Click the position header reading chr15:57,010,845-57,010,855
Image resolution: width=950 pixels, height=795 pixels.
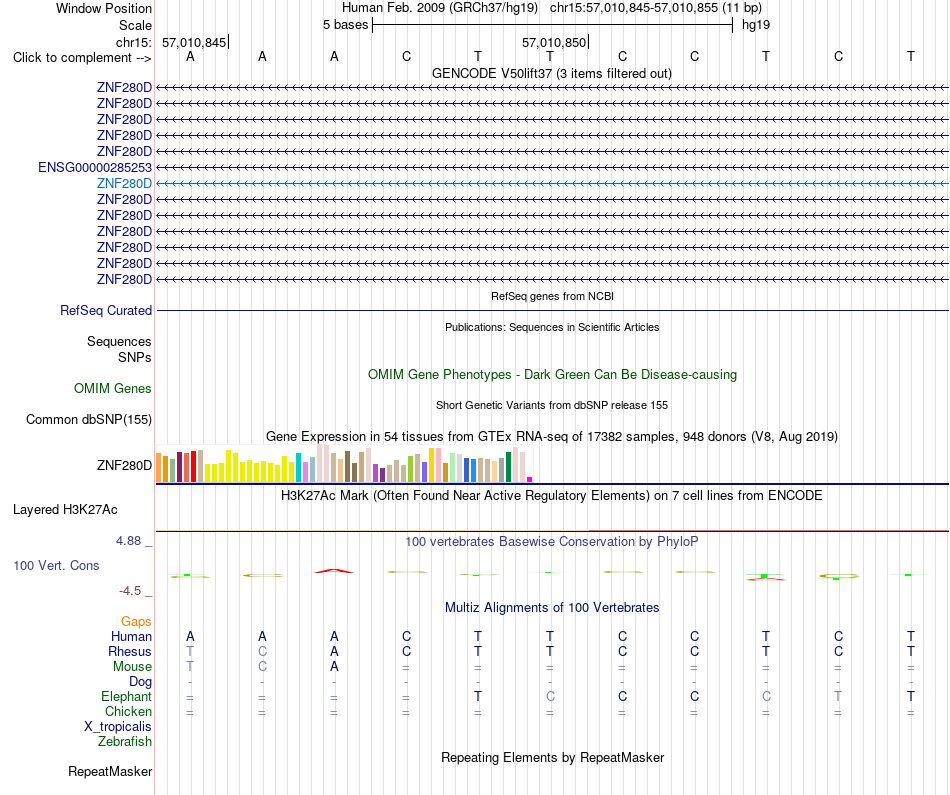(634, 8)
